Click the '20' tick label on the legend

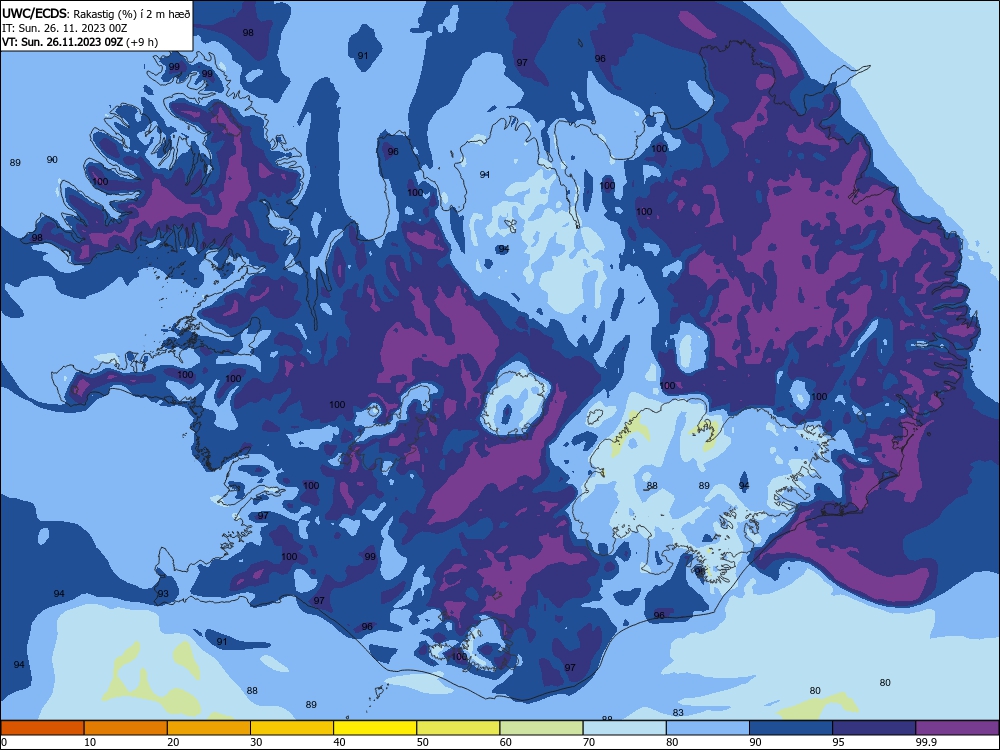[x=173, y=742]
